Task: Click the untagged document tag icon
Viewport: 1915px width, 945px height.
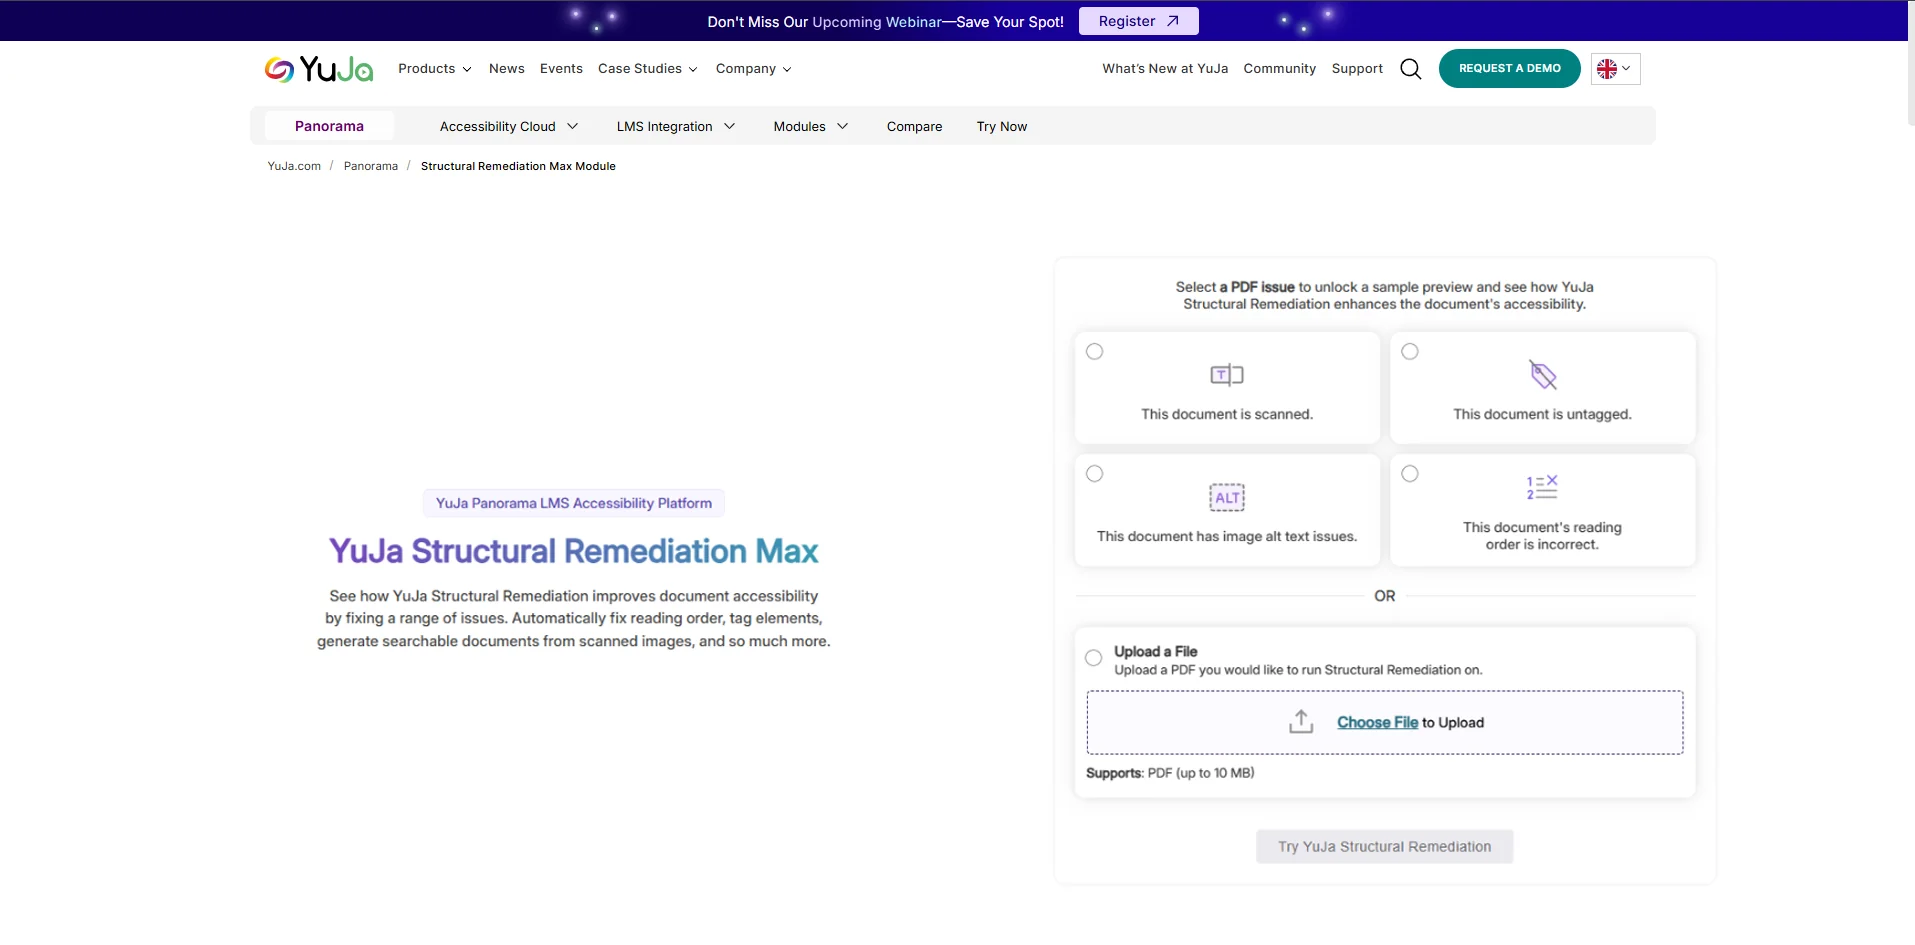Action: [1542, 375]
